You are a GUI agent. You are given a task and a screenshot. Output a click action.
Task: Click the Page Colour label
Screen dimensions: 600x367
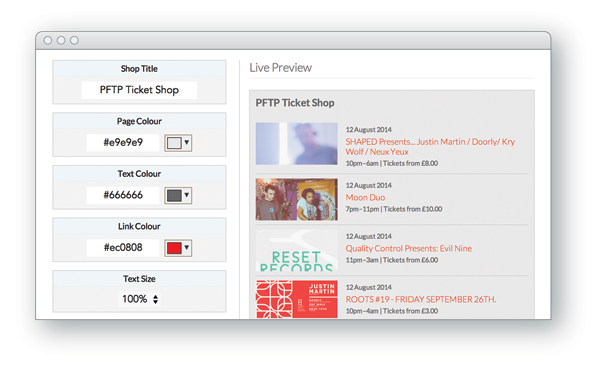139,121
